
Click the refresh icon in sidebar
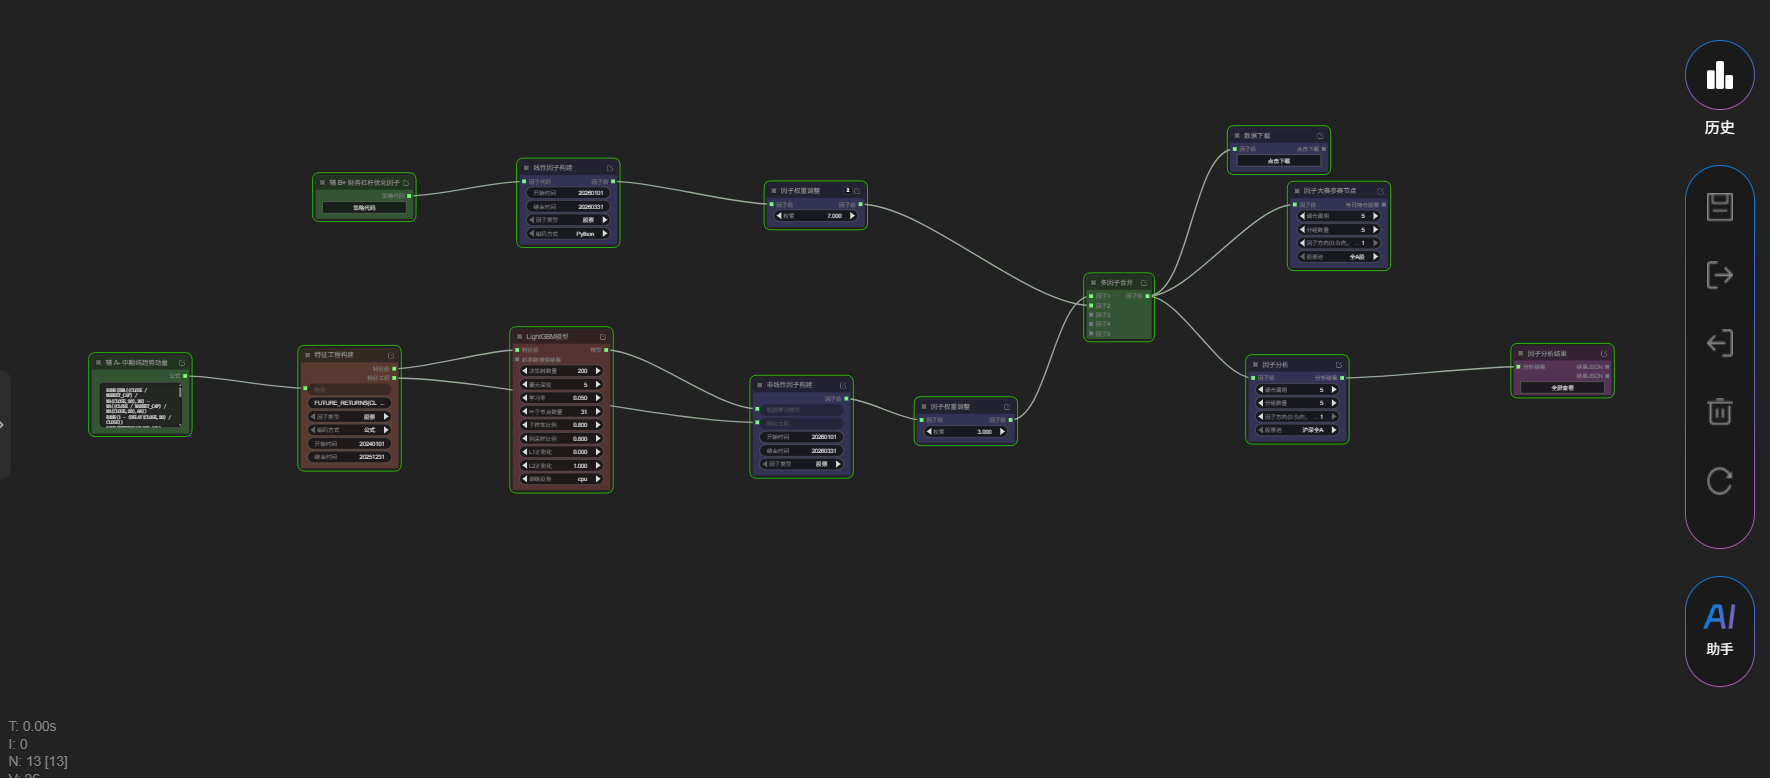(x=1719, y=481)
